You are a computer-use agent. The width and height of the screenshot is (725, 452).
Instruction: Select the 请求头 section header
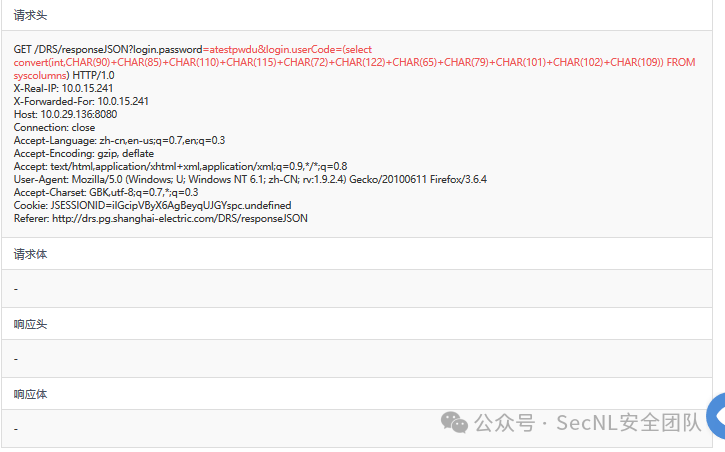pos(30,15)
